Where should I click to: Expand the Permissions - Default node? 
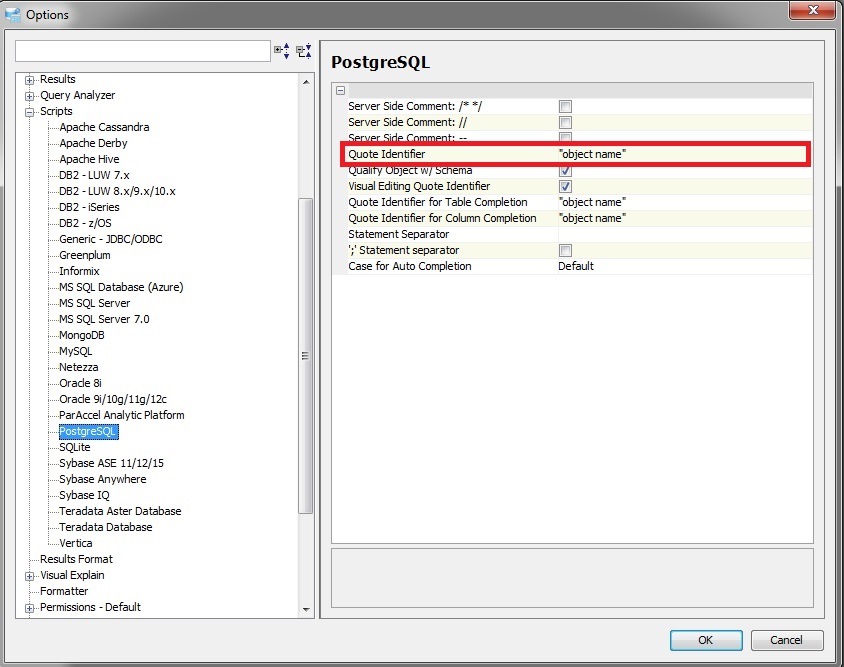point(30,608)
